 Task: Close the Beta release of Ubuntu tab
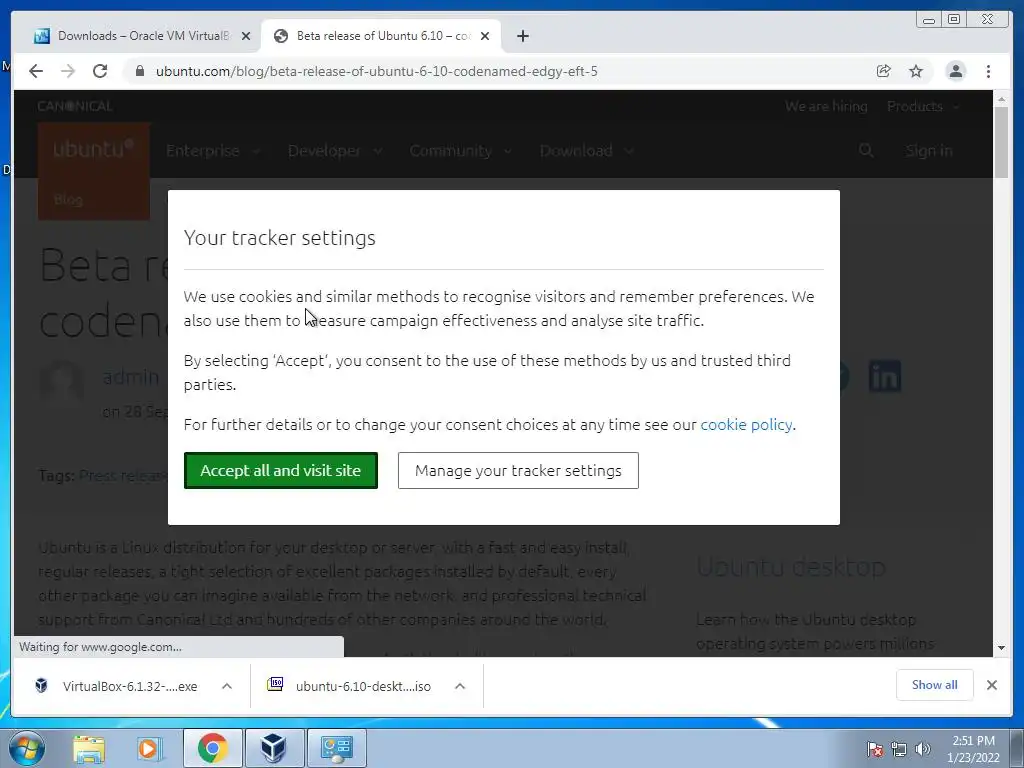[485, 36]
